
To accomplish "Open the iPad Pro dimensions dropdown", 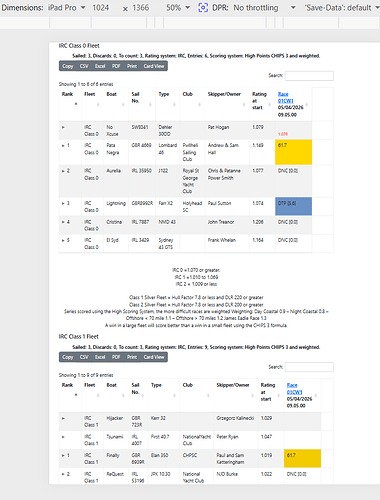I will point(66,7).
